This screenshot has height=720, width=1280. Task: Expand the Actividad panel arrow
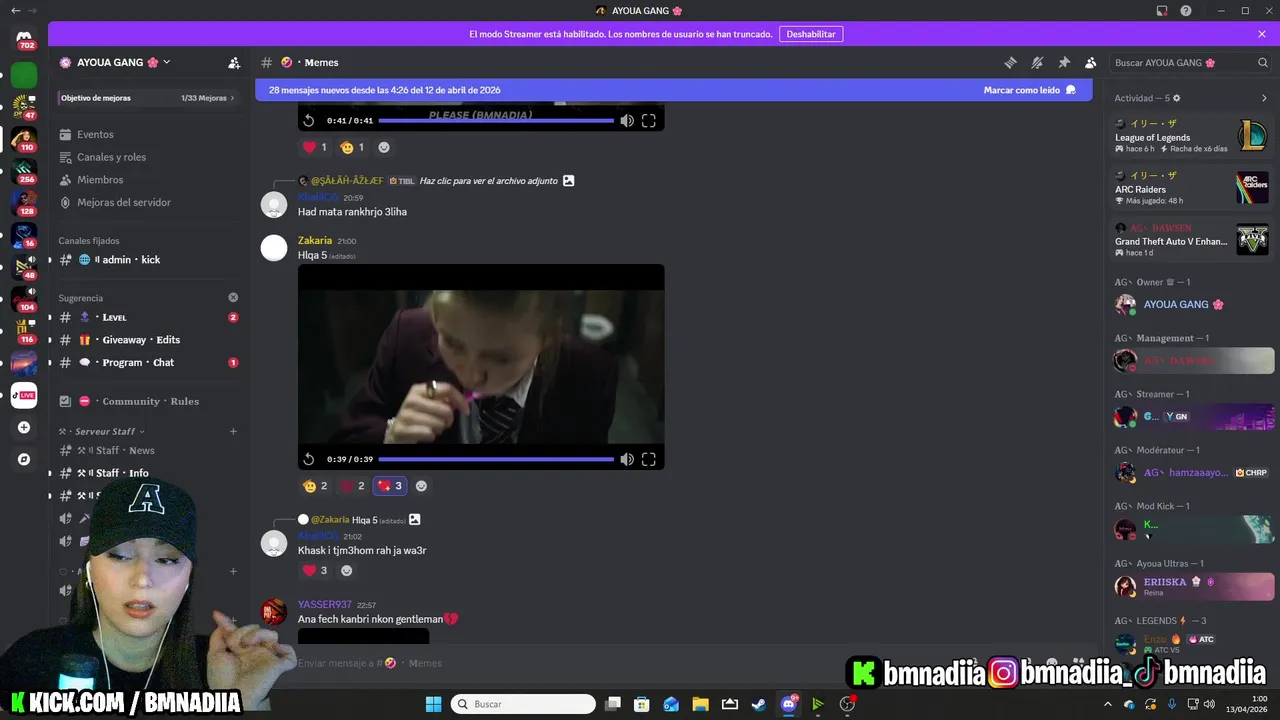click(x=1264, y=98)
